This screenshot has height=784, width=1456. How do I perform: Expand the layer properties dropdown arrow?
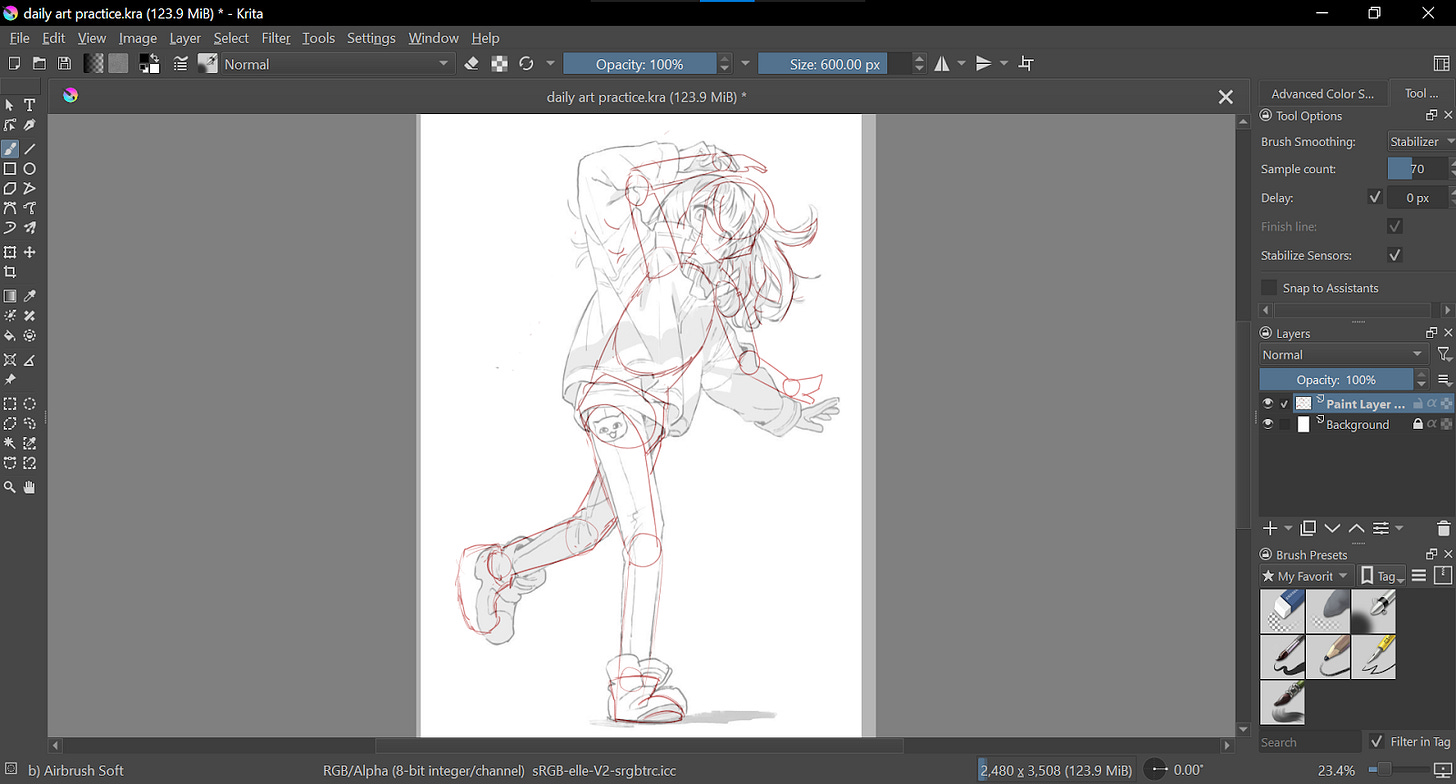point(1399,529)
